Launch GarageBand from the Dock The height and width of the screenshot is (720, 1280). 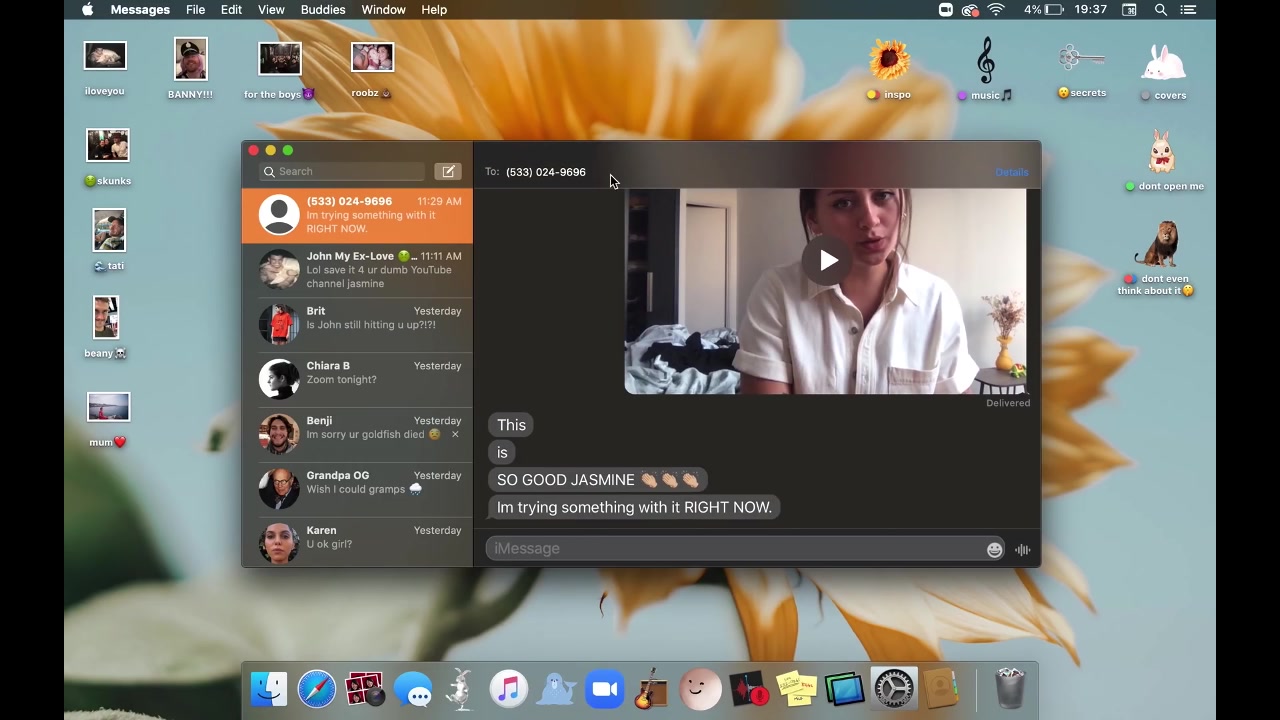tap(652, 689)
